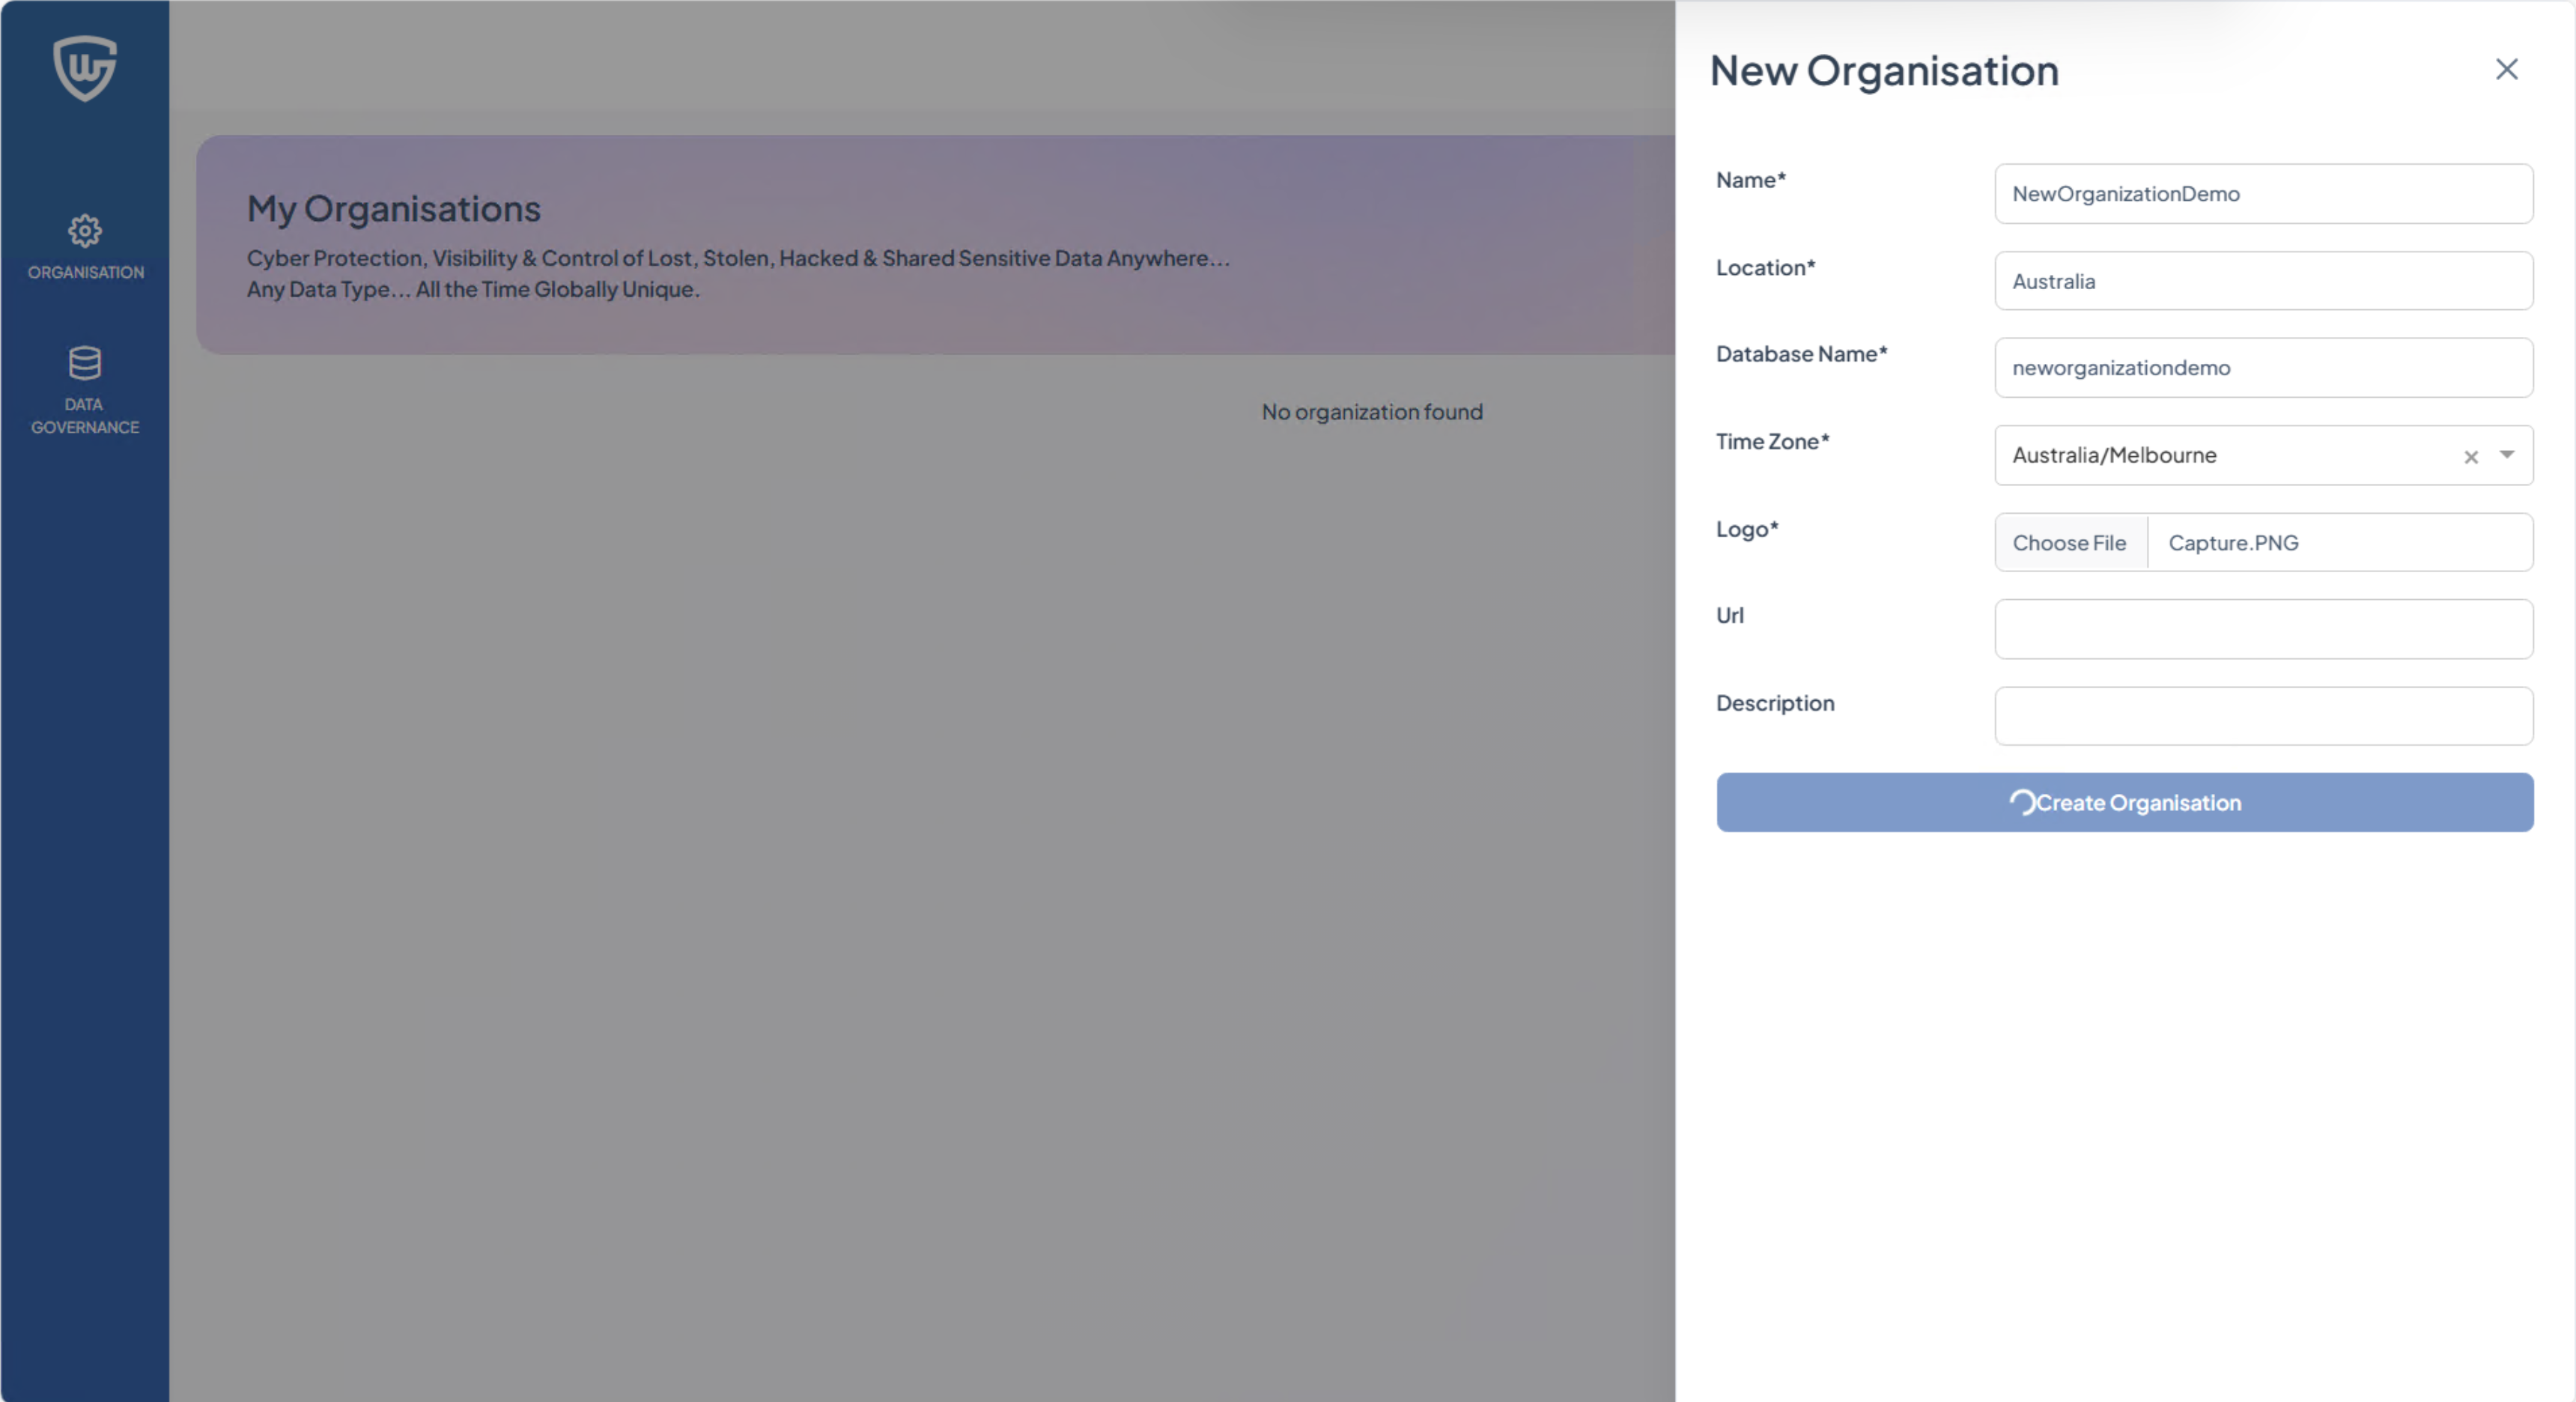Click the Name field containing NewOrganizationDemo
The height and width of the screenshot is (1402, 2576).
[x=2261, y=194]
